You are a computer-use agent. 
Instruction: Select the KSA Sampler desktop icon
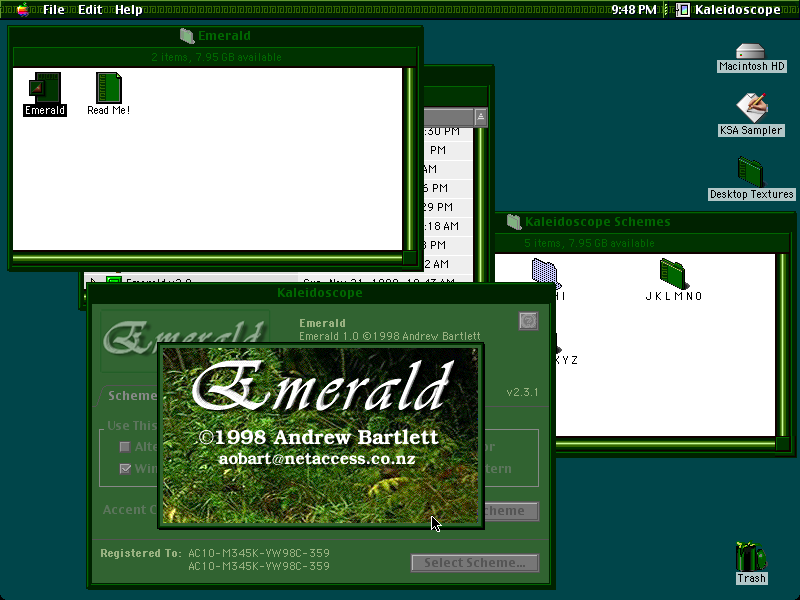coord(752,107)
